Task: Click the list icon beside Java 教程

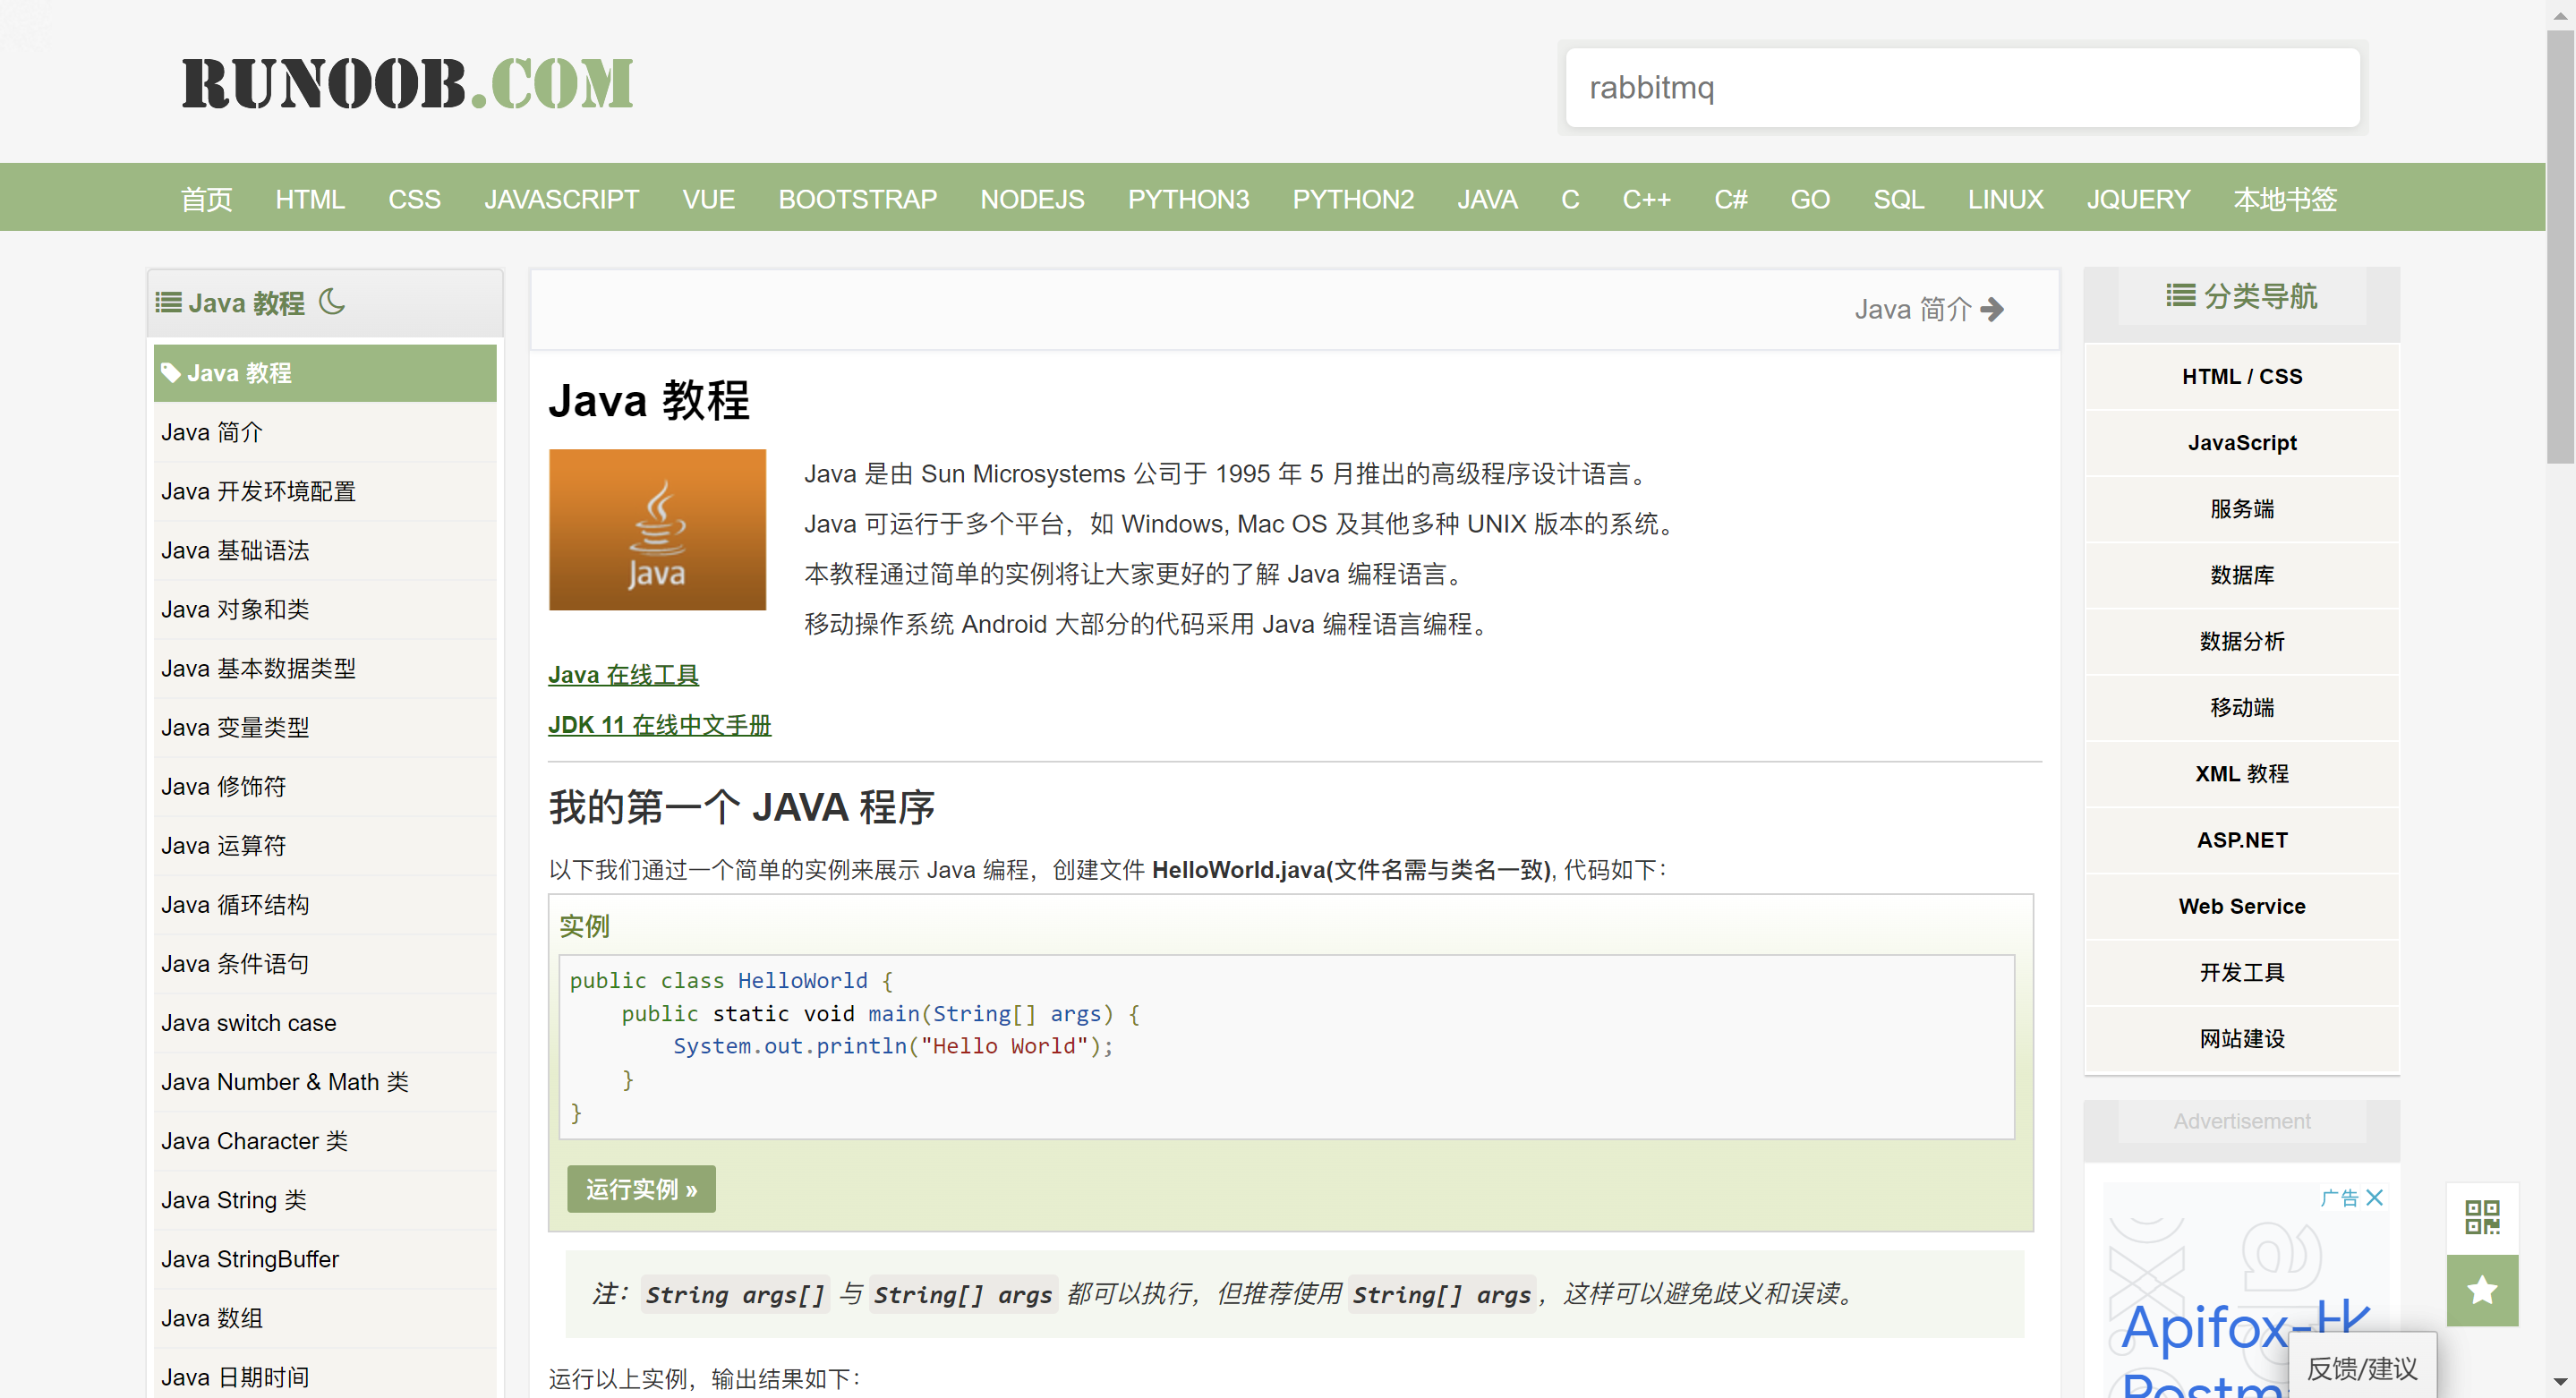Action: (x=168, y=302)
